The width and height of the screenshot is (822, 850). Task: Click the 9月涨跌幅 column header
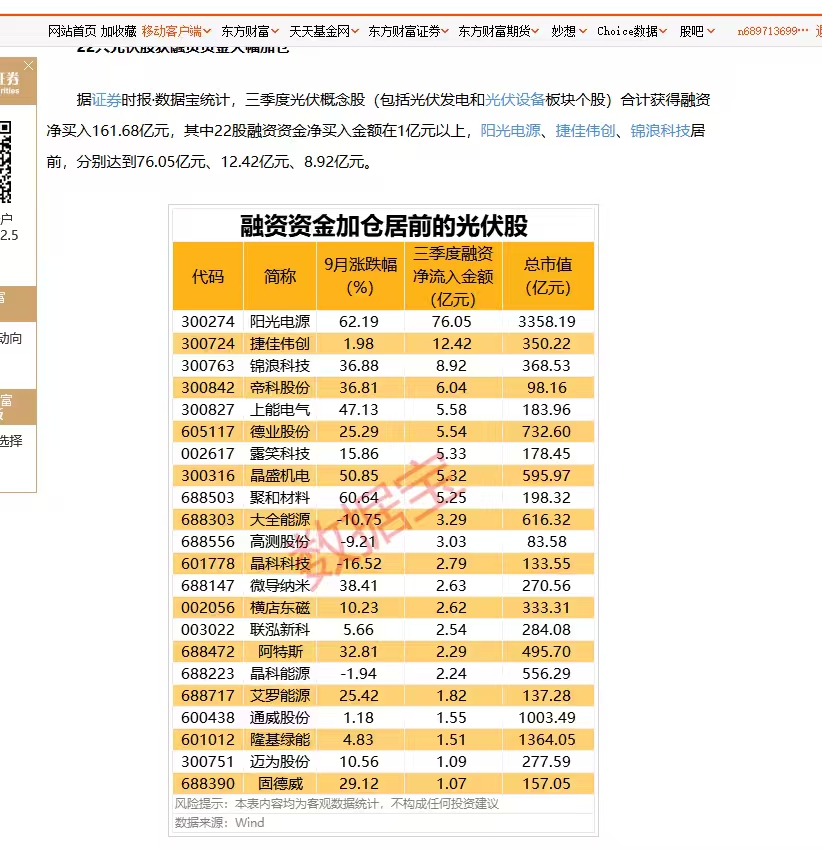pyautogui.click(x=360, y=276)
